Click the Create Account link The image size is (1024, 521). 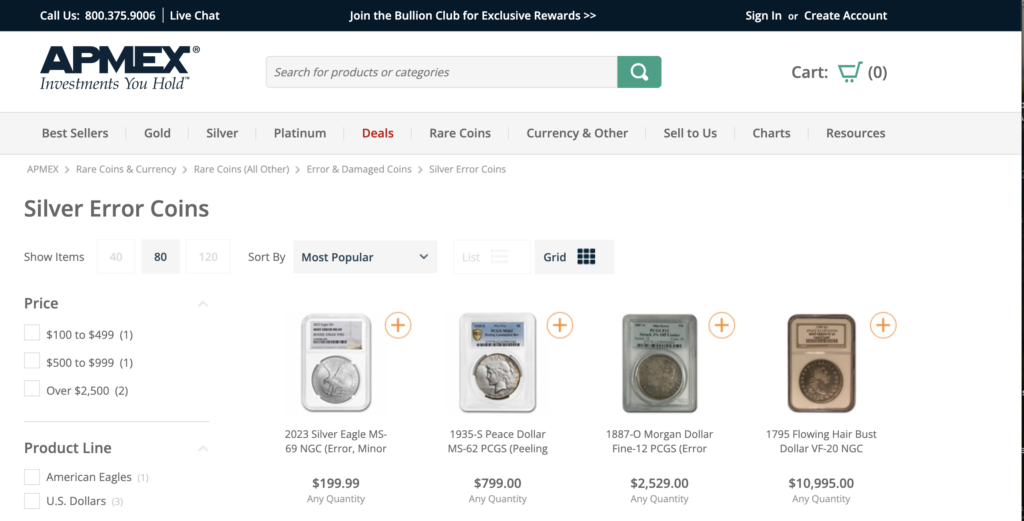point(846,16)
